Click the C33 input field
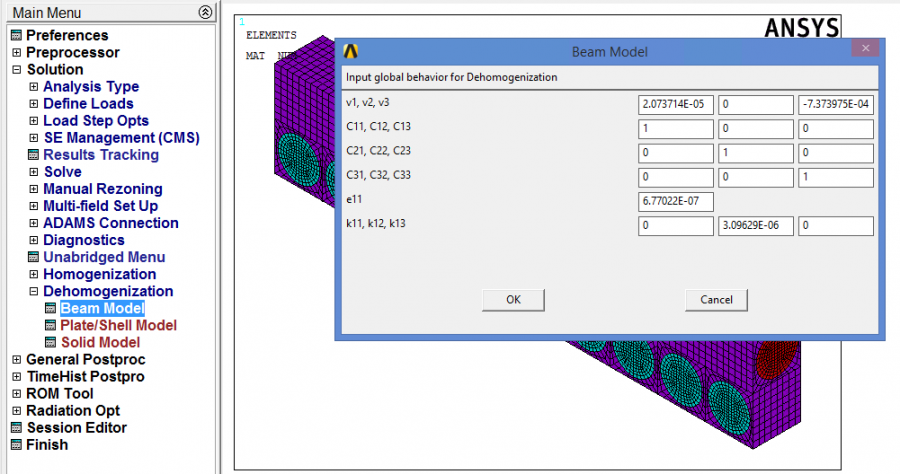 tap(836, 177)
